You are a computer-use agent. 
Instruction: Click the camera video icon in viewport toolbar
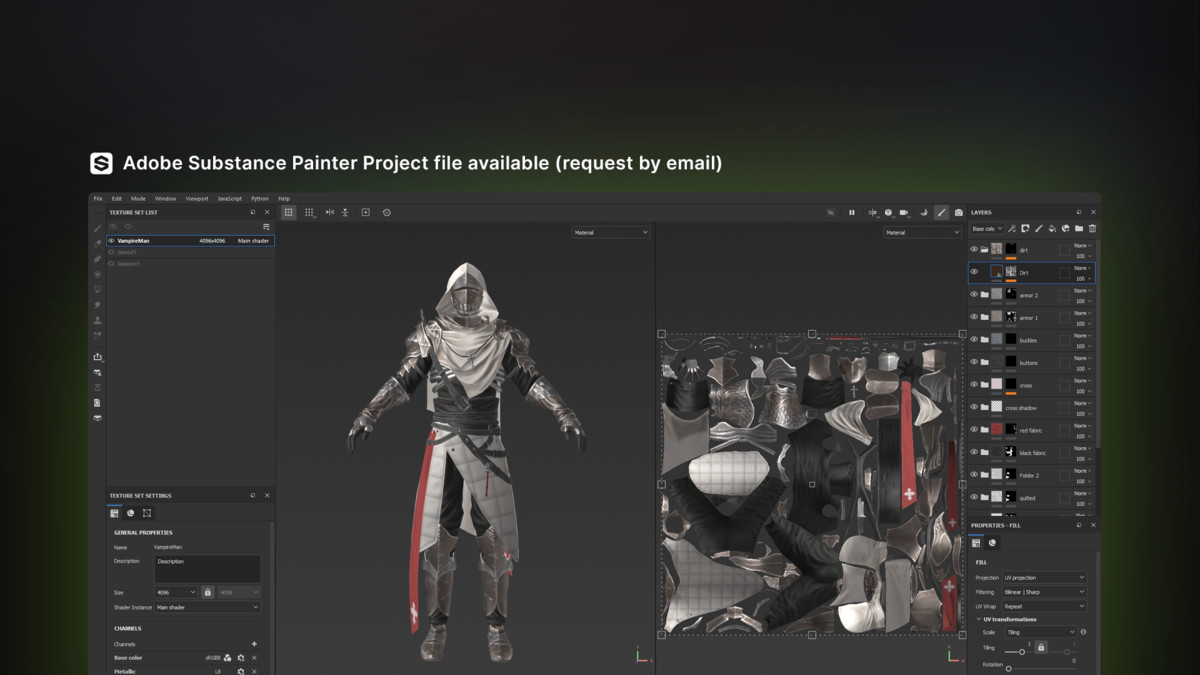[x=904, y=212]
